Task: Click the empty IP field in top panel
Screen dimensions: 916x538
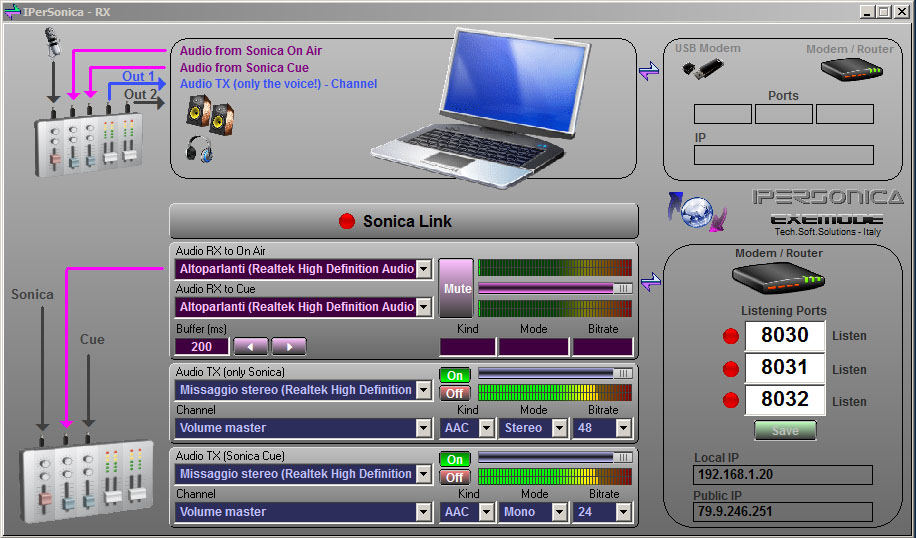Action: pos(783,155)
